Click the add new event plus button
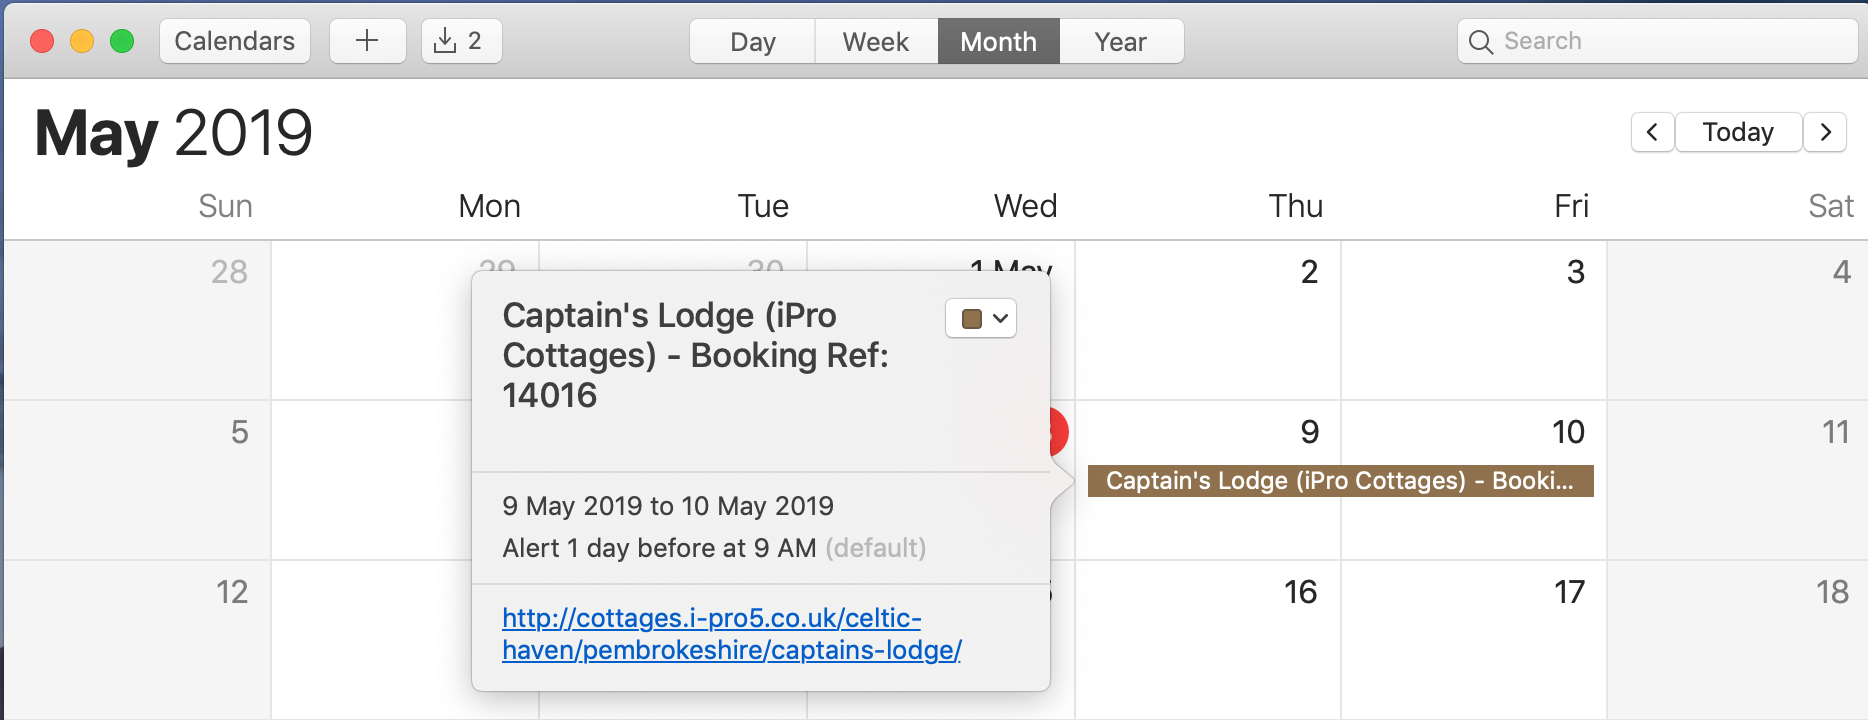This screenshot has height=720, width=1868. (368, 41)
